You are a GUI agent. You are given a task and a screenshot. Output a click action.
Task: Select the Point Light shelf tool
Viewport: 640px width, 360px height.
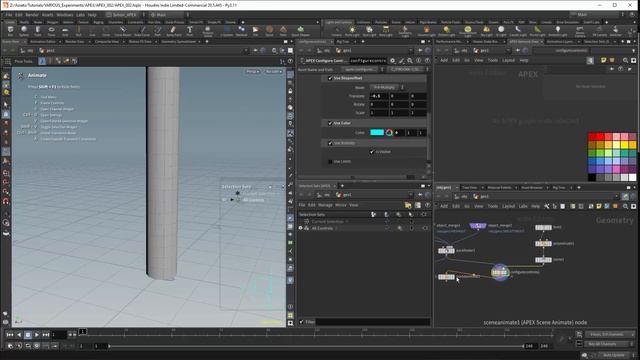coord(352,31)
